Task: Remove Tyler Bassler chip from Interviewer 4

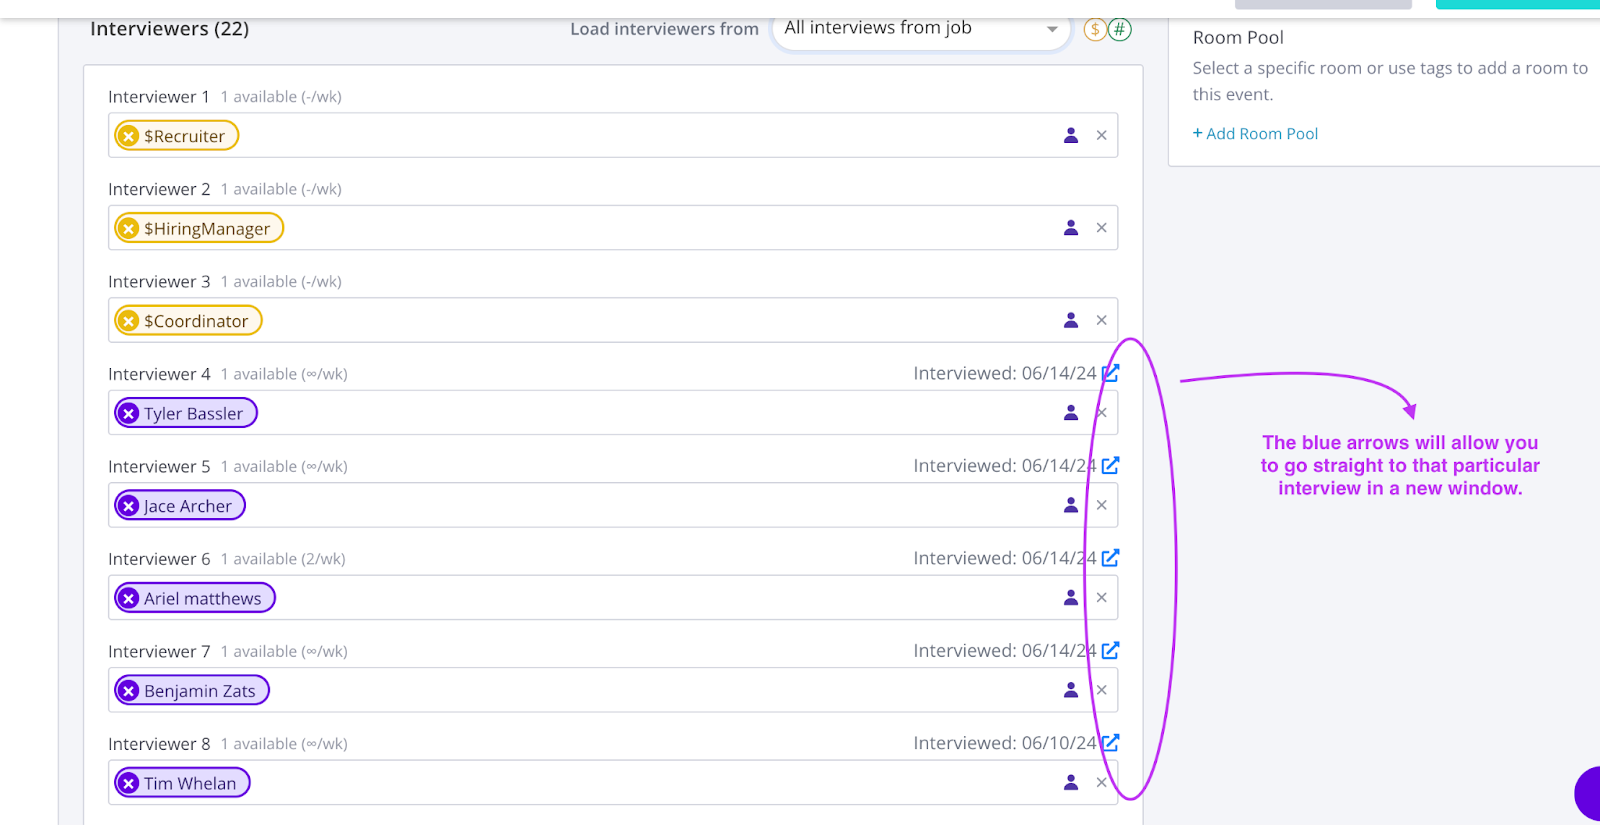Action: tap(129, 414)
